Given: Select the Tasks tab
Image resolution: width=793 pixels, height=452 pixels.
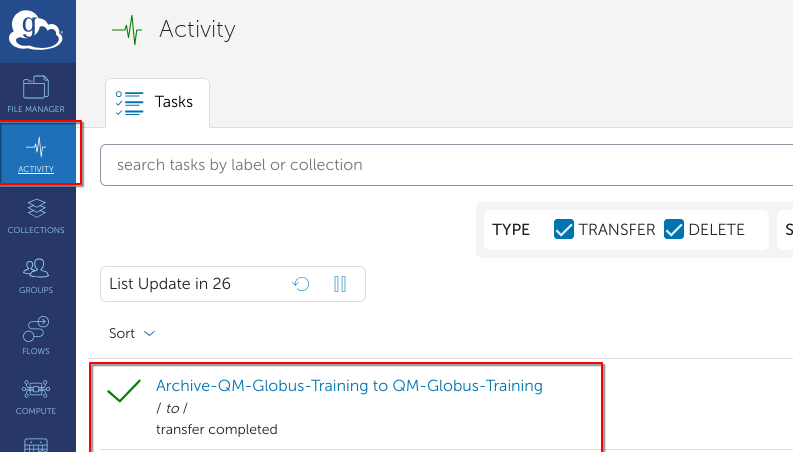Looking at the screenshot, I should click(x=157, y=102).
